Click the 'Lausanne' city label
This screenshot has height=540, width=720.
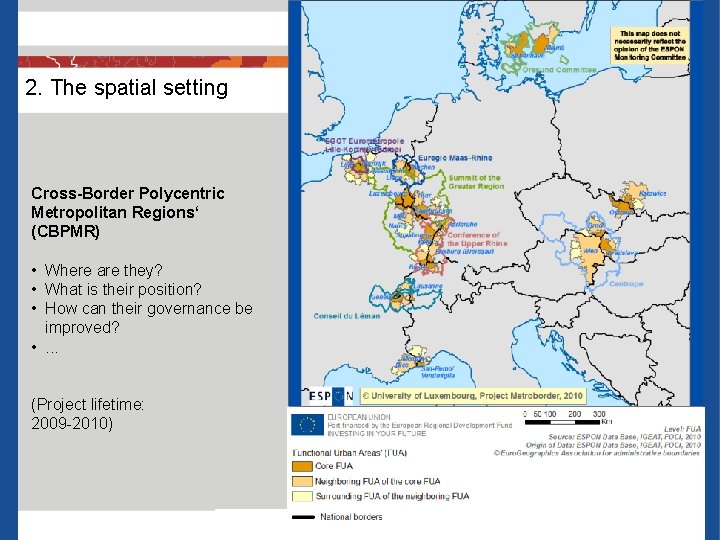point(428,286)
